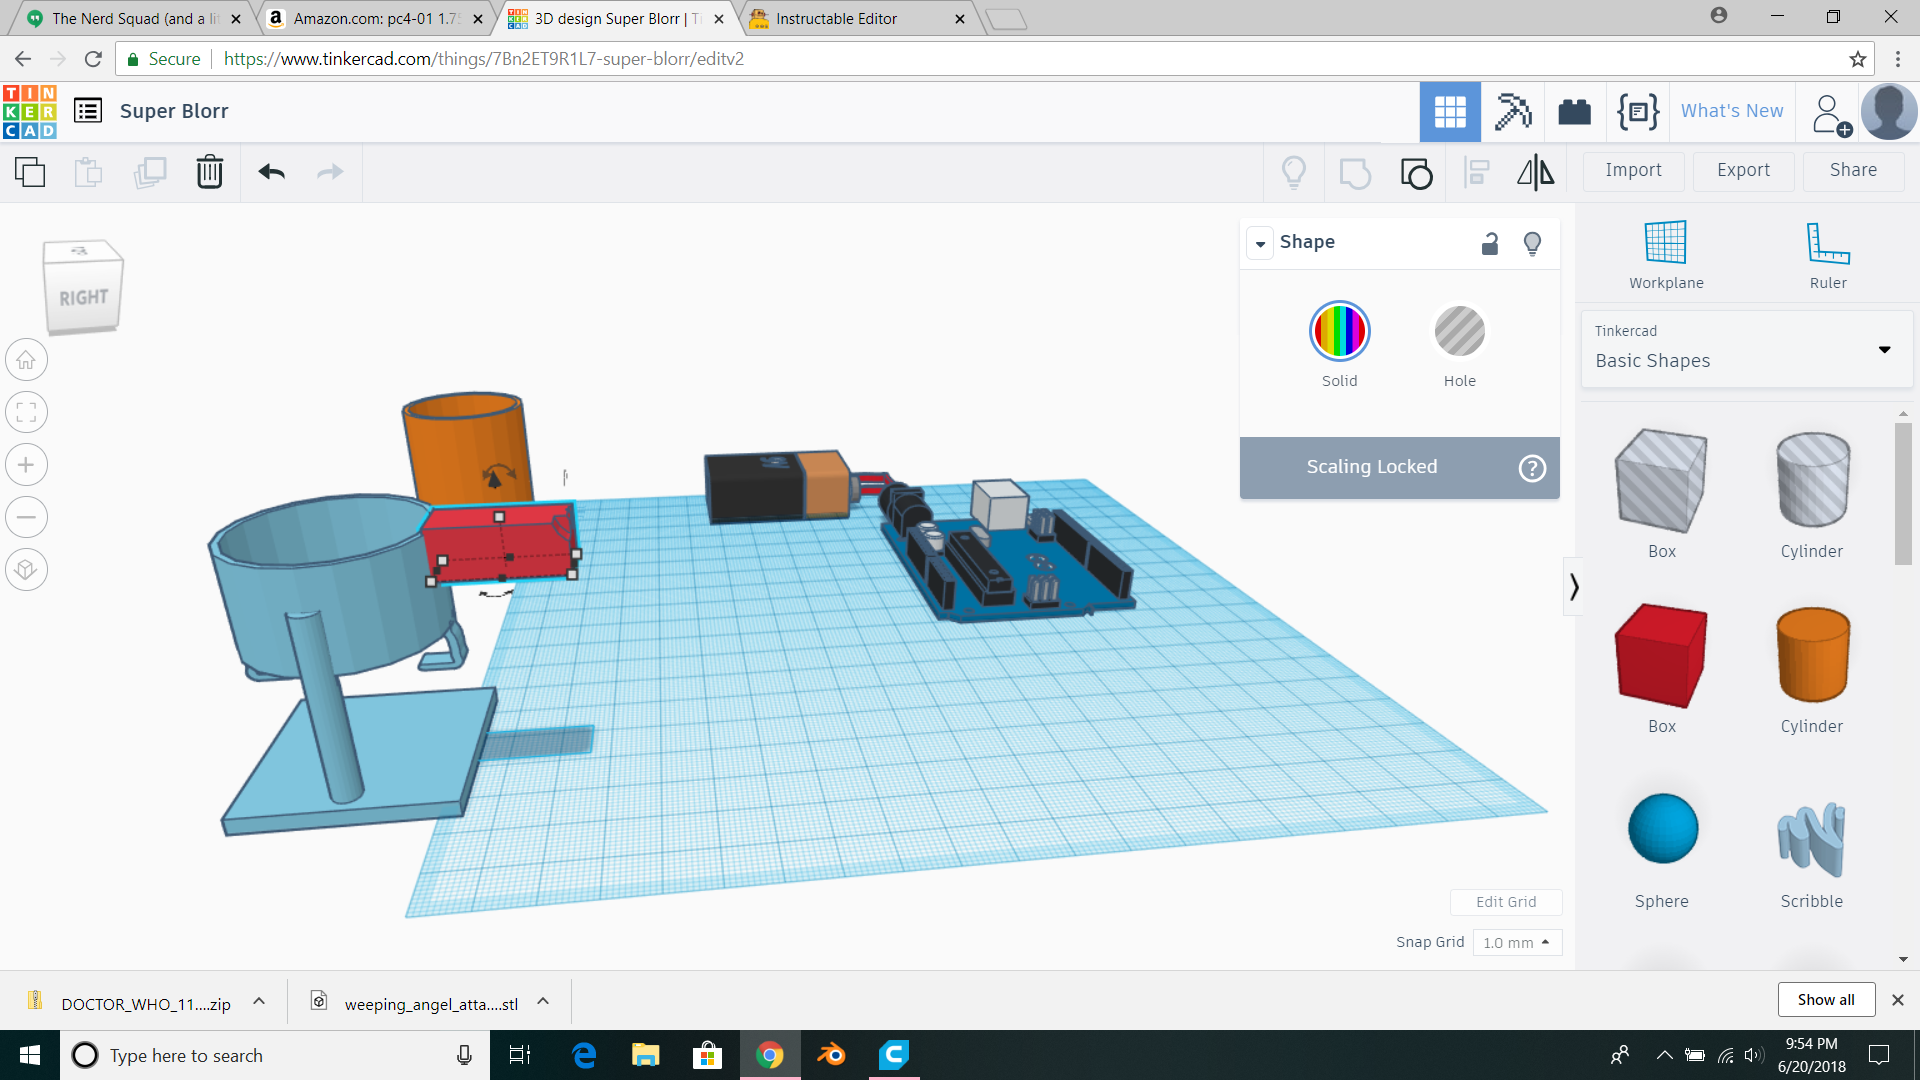The width and height of the screenshot is (1920, 1080).
Task: Click the browser address bar URL
Action: tap(484, 59)
